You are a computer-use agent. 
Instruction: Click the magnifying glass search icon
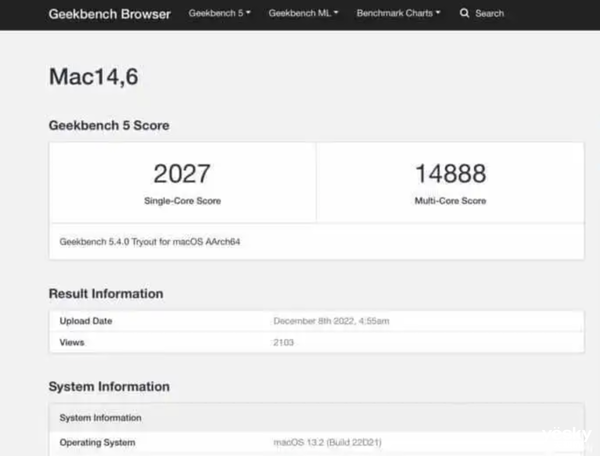[464, 14]
